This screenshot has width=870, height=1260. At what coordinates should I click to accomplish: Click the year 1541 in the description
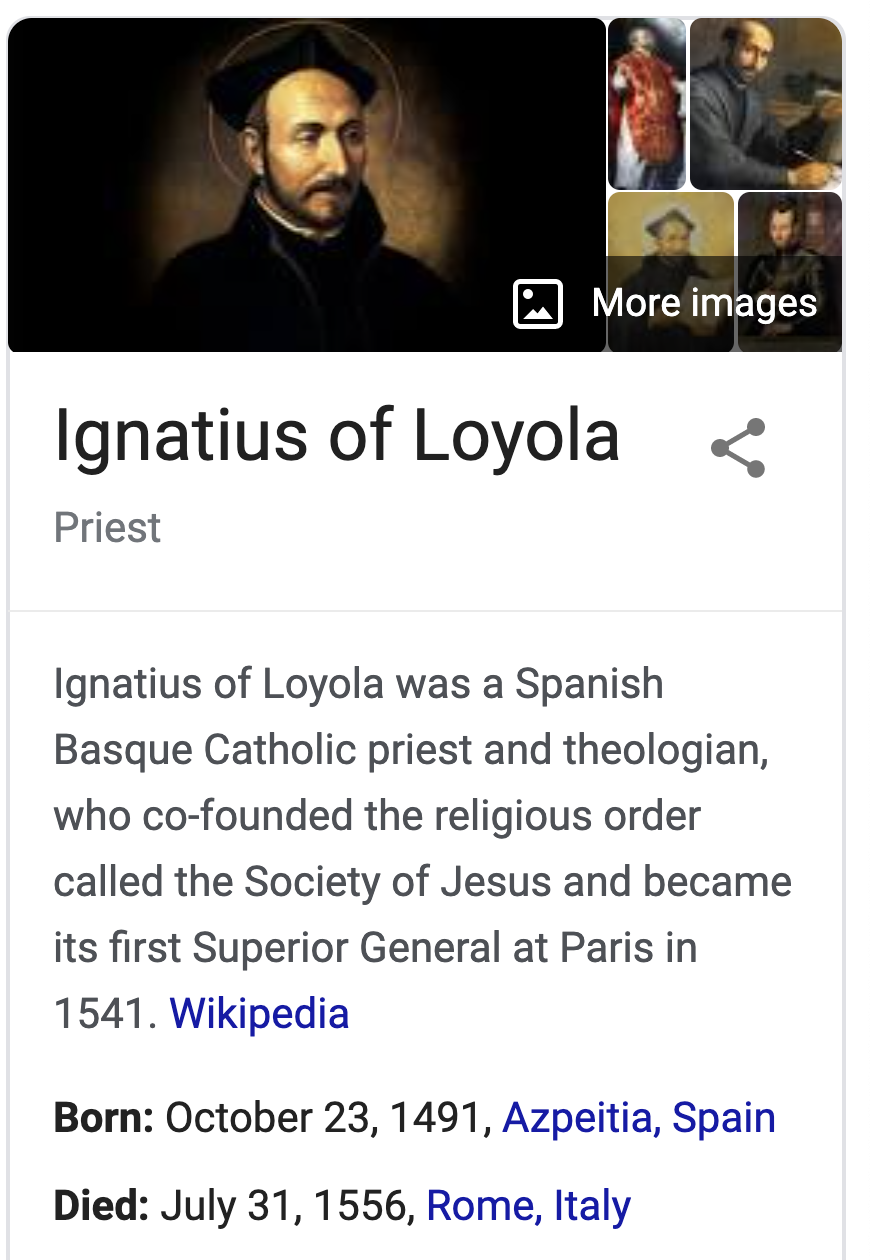coord(100,1013)
